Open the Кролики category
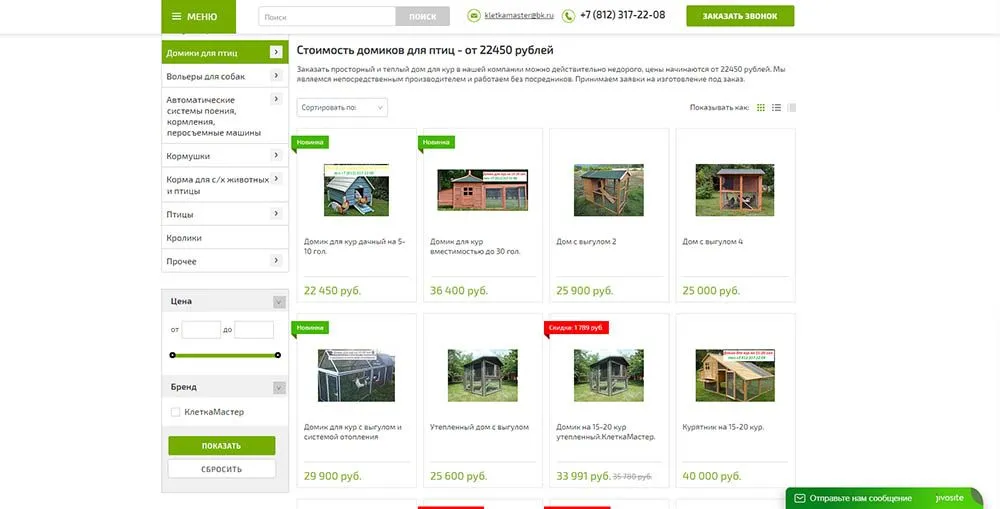 pyautogui.click(x=184, y=238)
